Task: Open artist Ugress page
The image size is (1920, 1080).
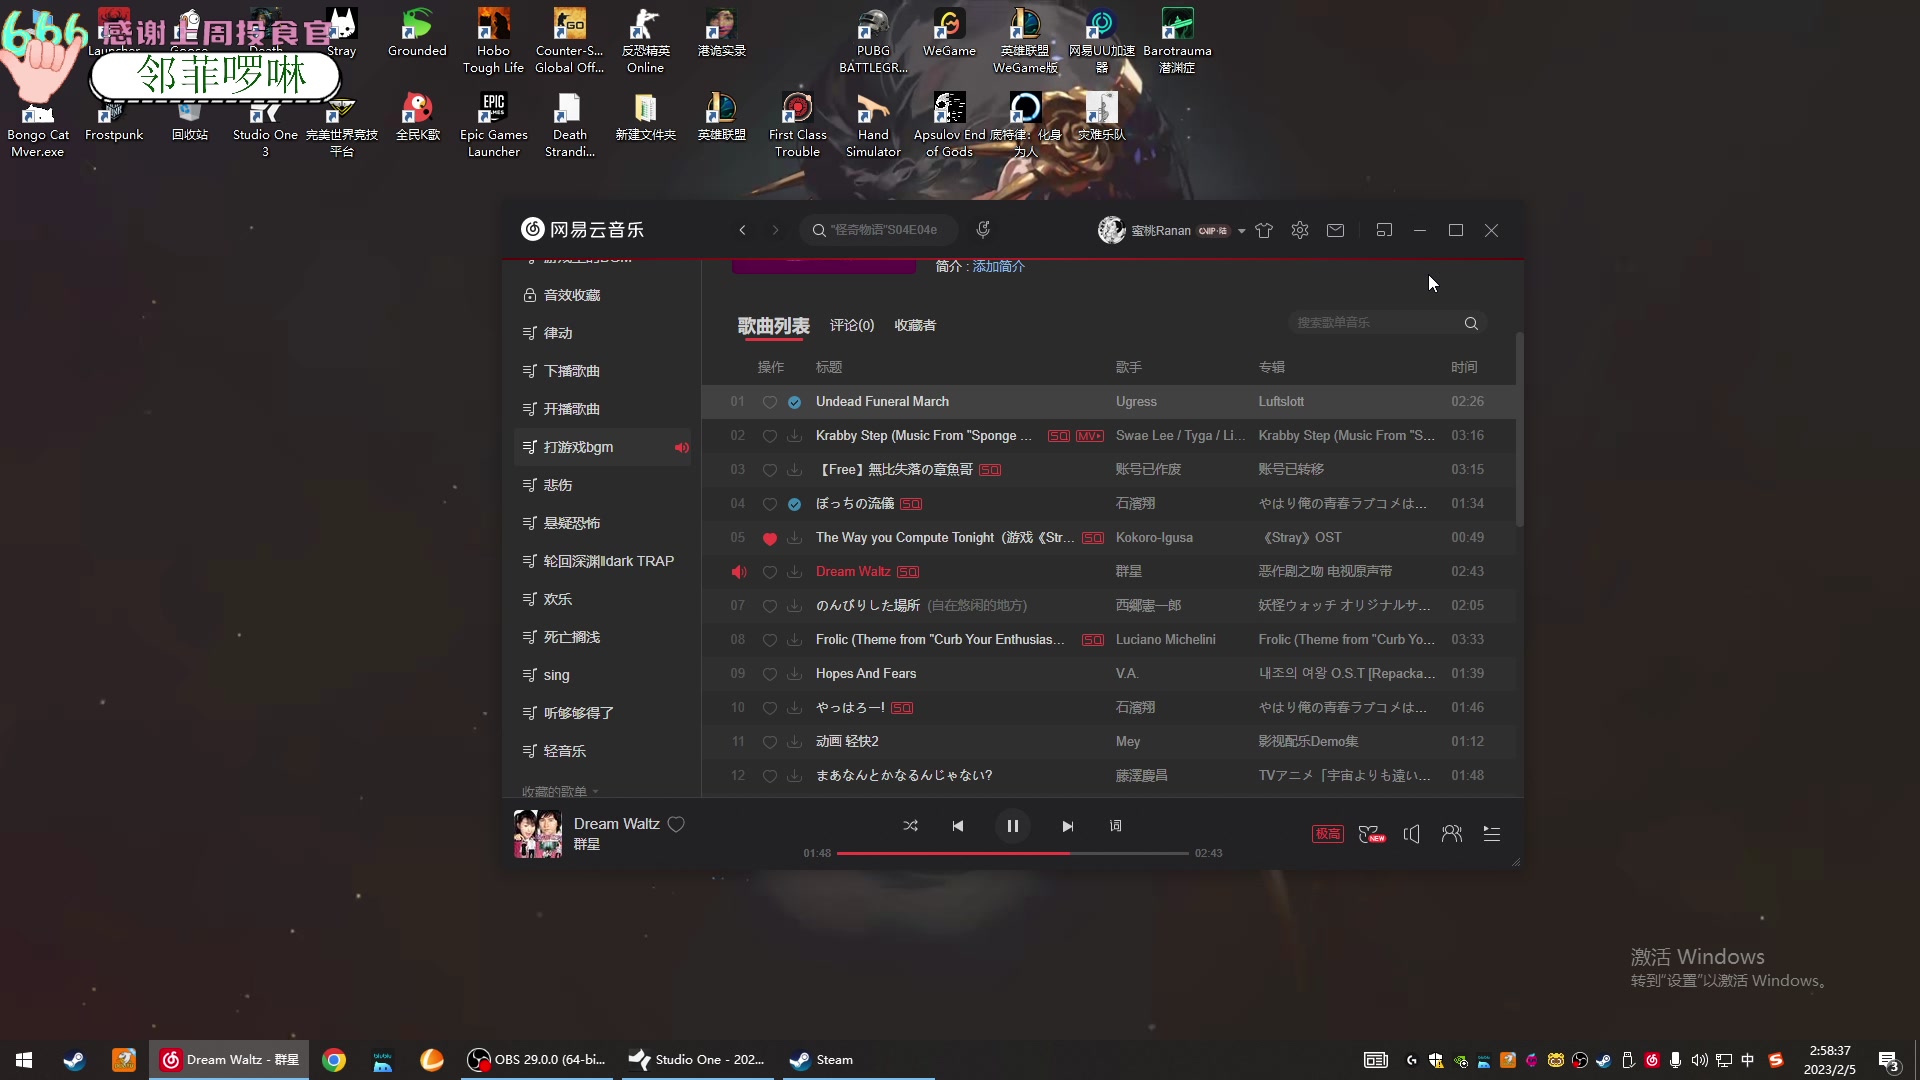Action: click(1136, 402)
